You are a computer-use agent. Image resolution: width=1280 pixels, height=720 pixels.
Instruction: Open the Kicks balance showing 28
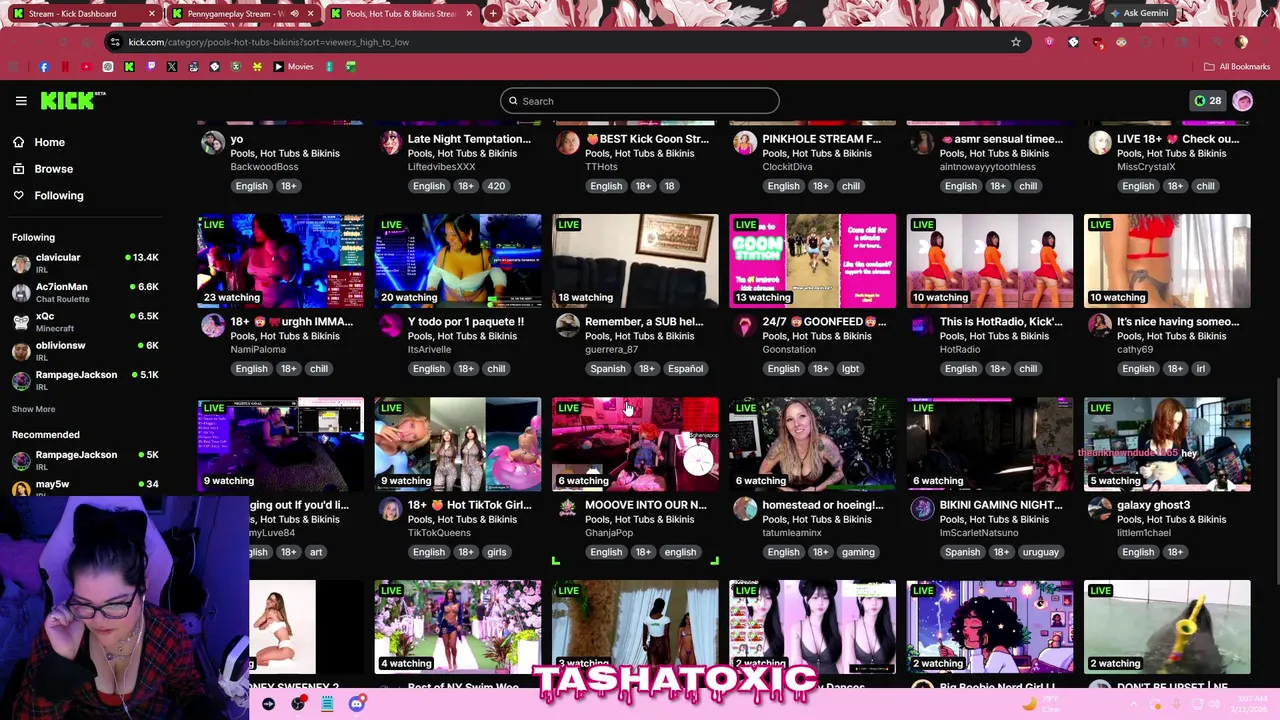[x=1207, y=101]
